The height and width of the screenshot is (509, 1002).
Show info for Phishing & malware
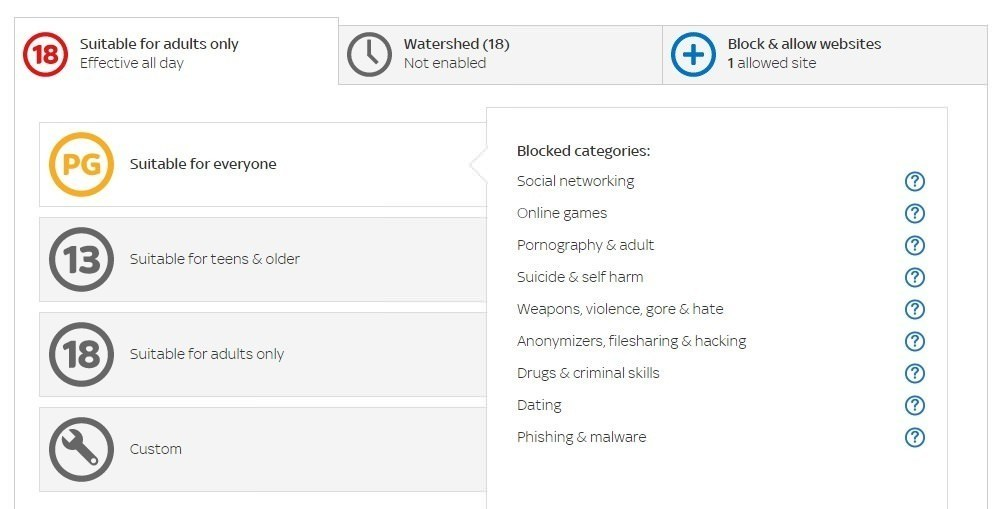pos(914,437)
